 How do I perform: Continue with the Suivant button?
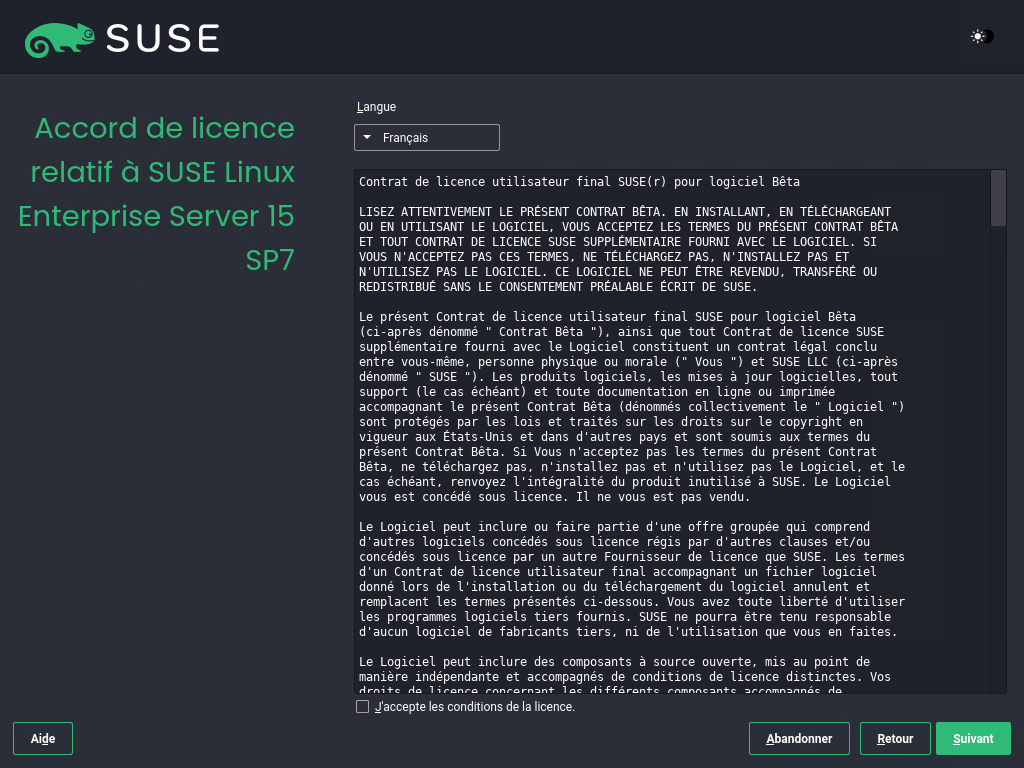pyautogui.click(x=973, y=739)
